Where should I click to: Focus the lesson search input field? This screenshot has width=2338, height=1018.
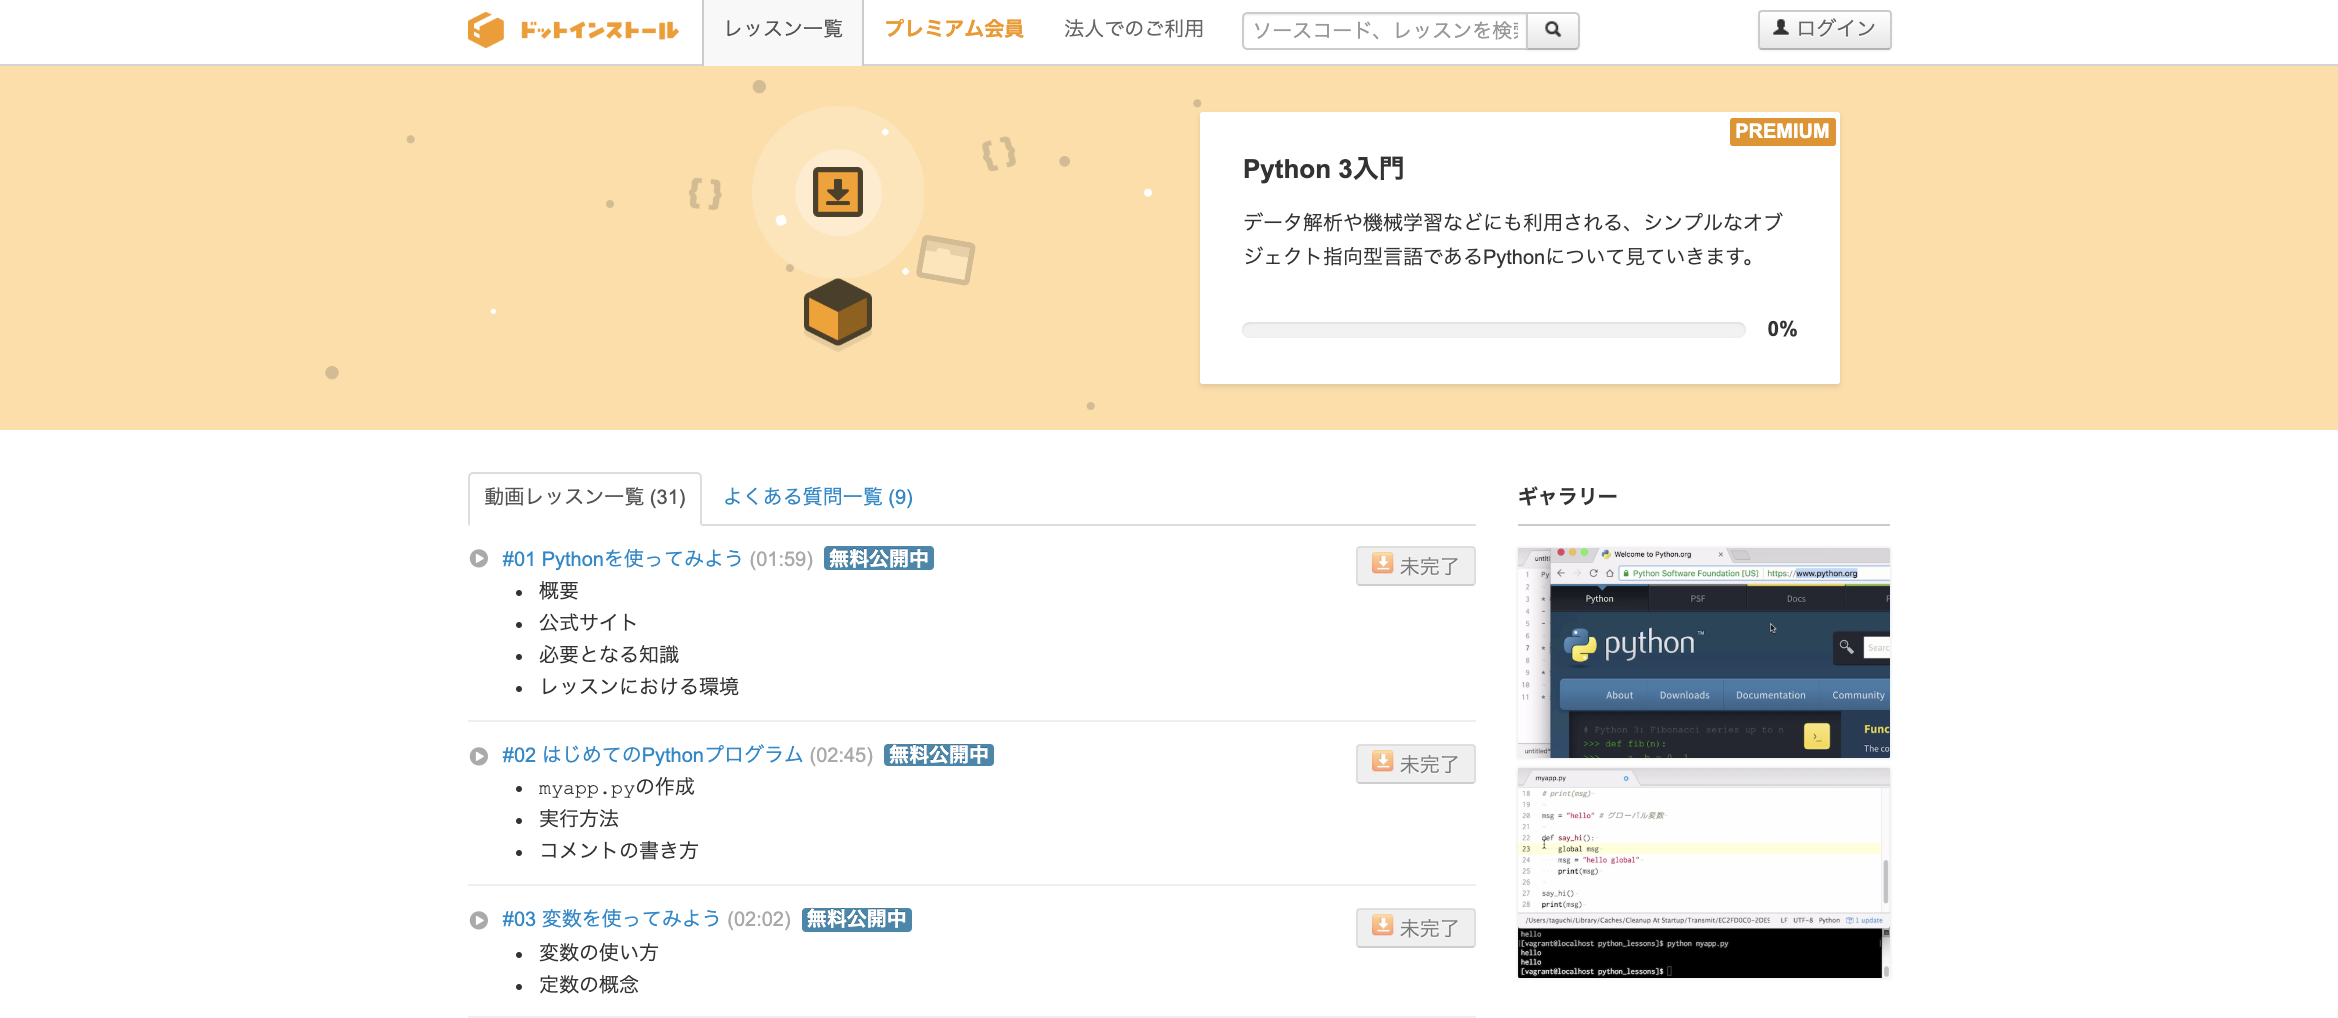[1385, 30]
